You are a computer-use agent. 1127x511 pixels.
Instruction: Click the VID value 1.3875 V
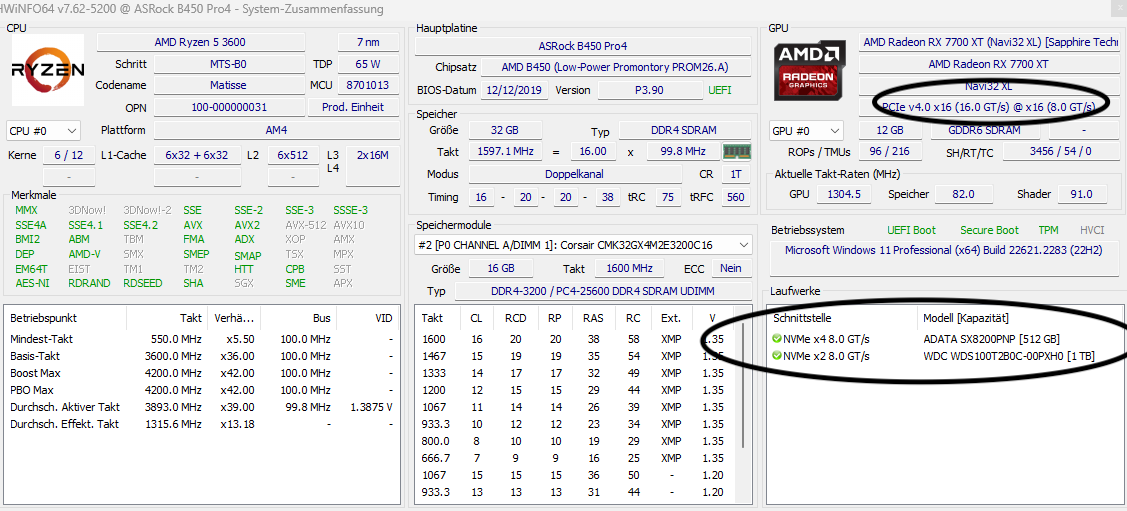point(370,407)
